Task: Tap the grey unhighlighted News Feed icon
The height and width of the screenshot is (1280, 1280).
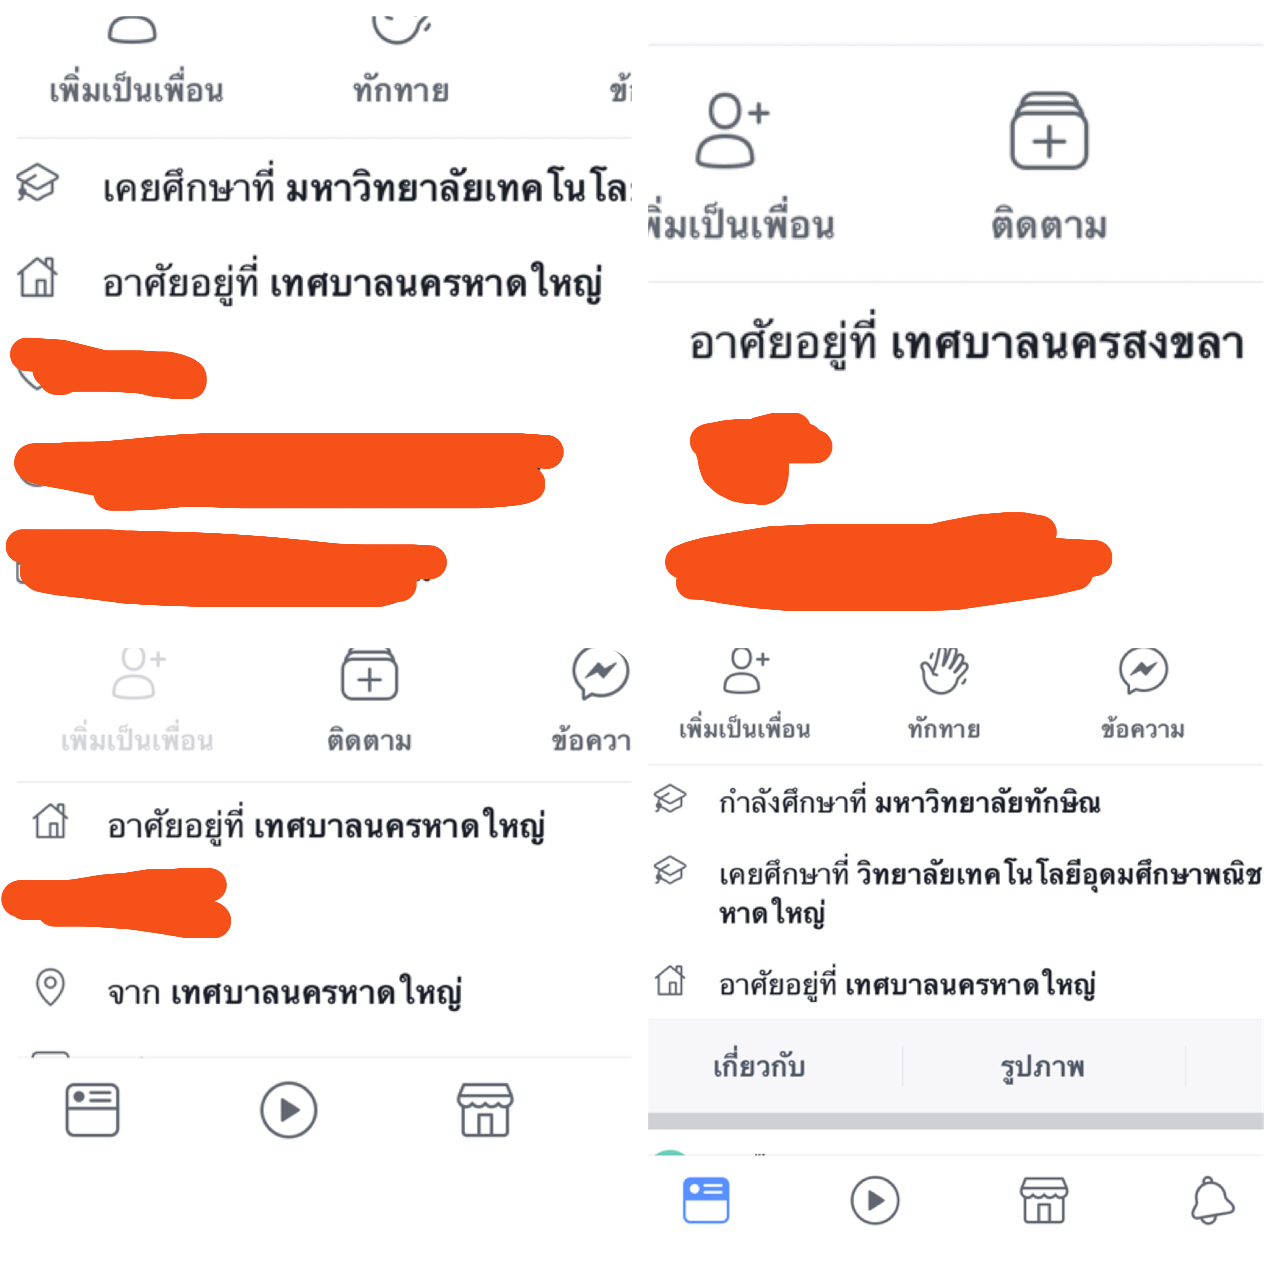Action: pos(92,1110)
